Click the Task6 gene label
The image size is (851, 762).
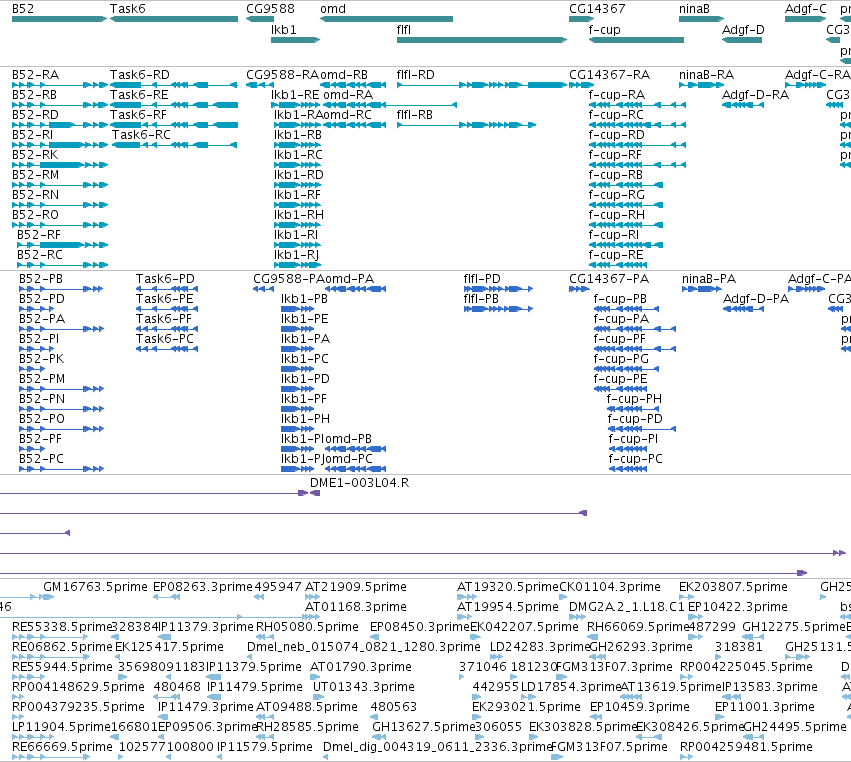[x=128, y=9]
